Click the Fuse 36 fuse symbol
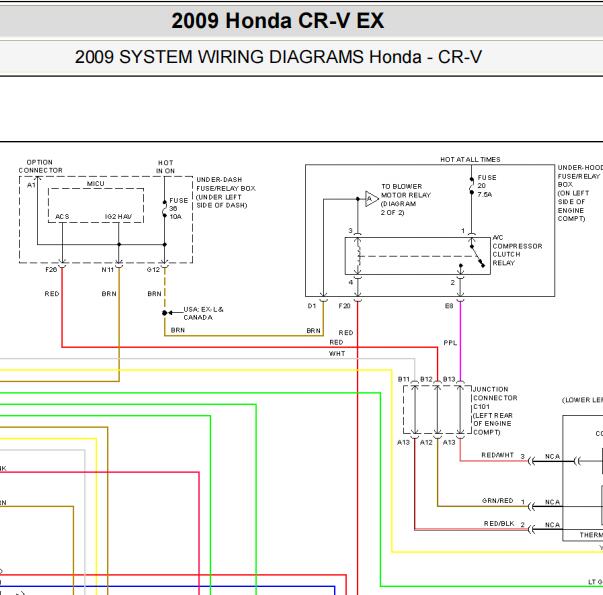Image resolution: width=603 pixels, height=595 pixels. [165, 209]
